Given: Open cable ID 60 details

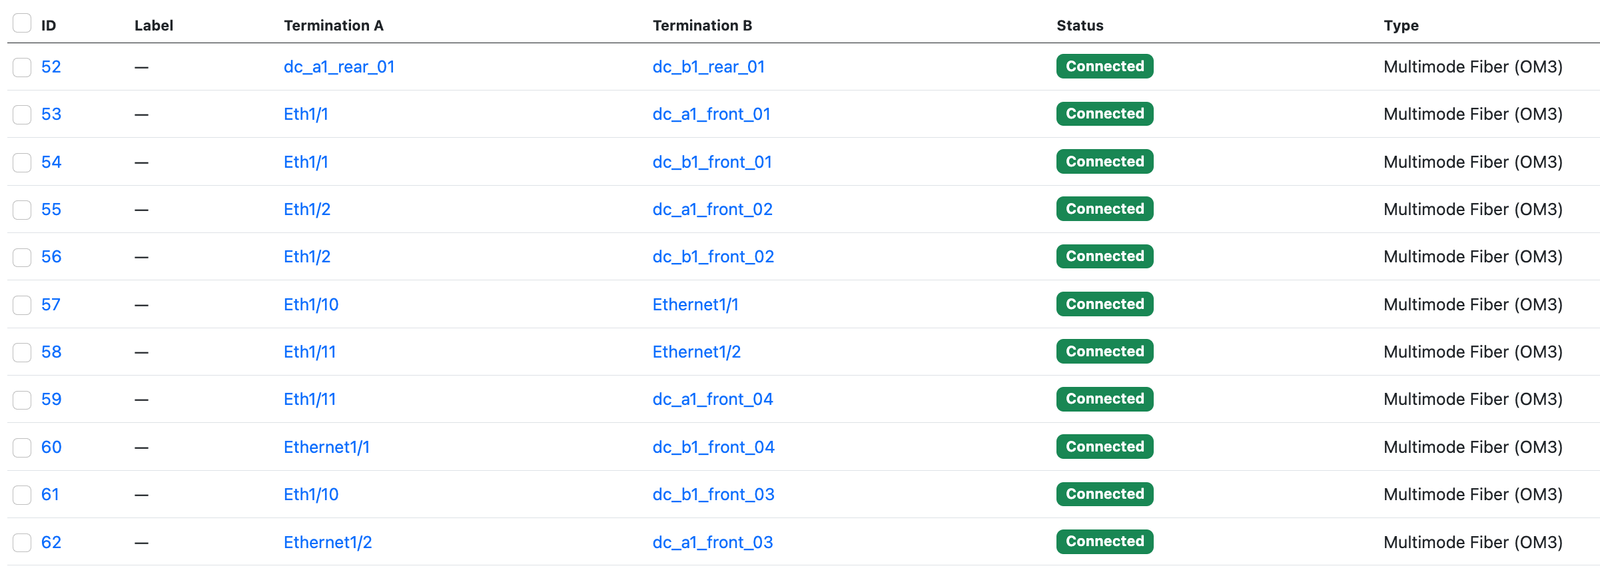Looking at the screenshot, I should click(51, 447).
